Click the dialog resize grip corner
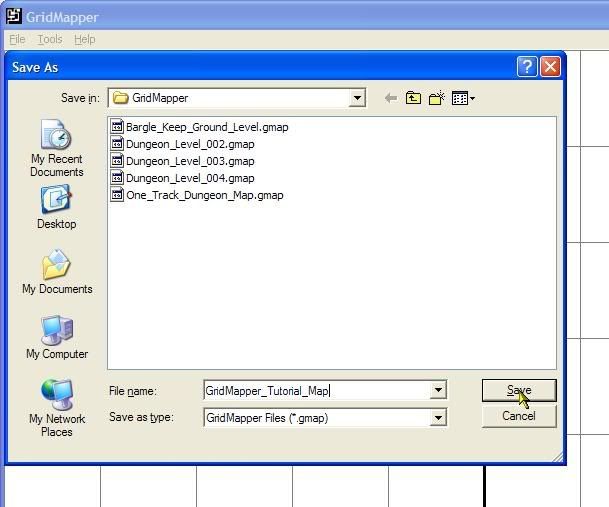This screenshot has height=507, width=609. (x=558, y=457)
